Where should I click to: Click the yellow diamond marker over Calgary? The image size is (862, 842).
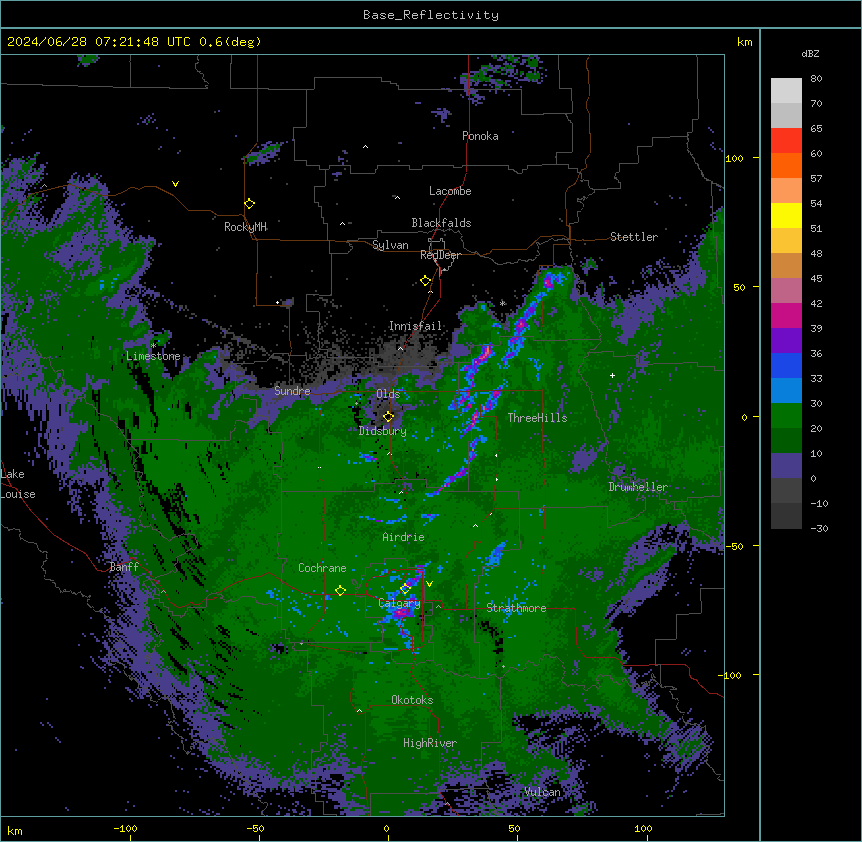click(406, 589)
